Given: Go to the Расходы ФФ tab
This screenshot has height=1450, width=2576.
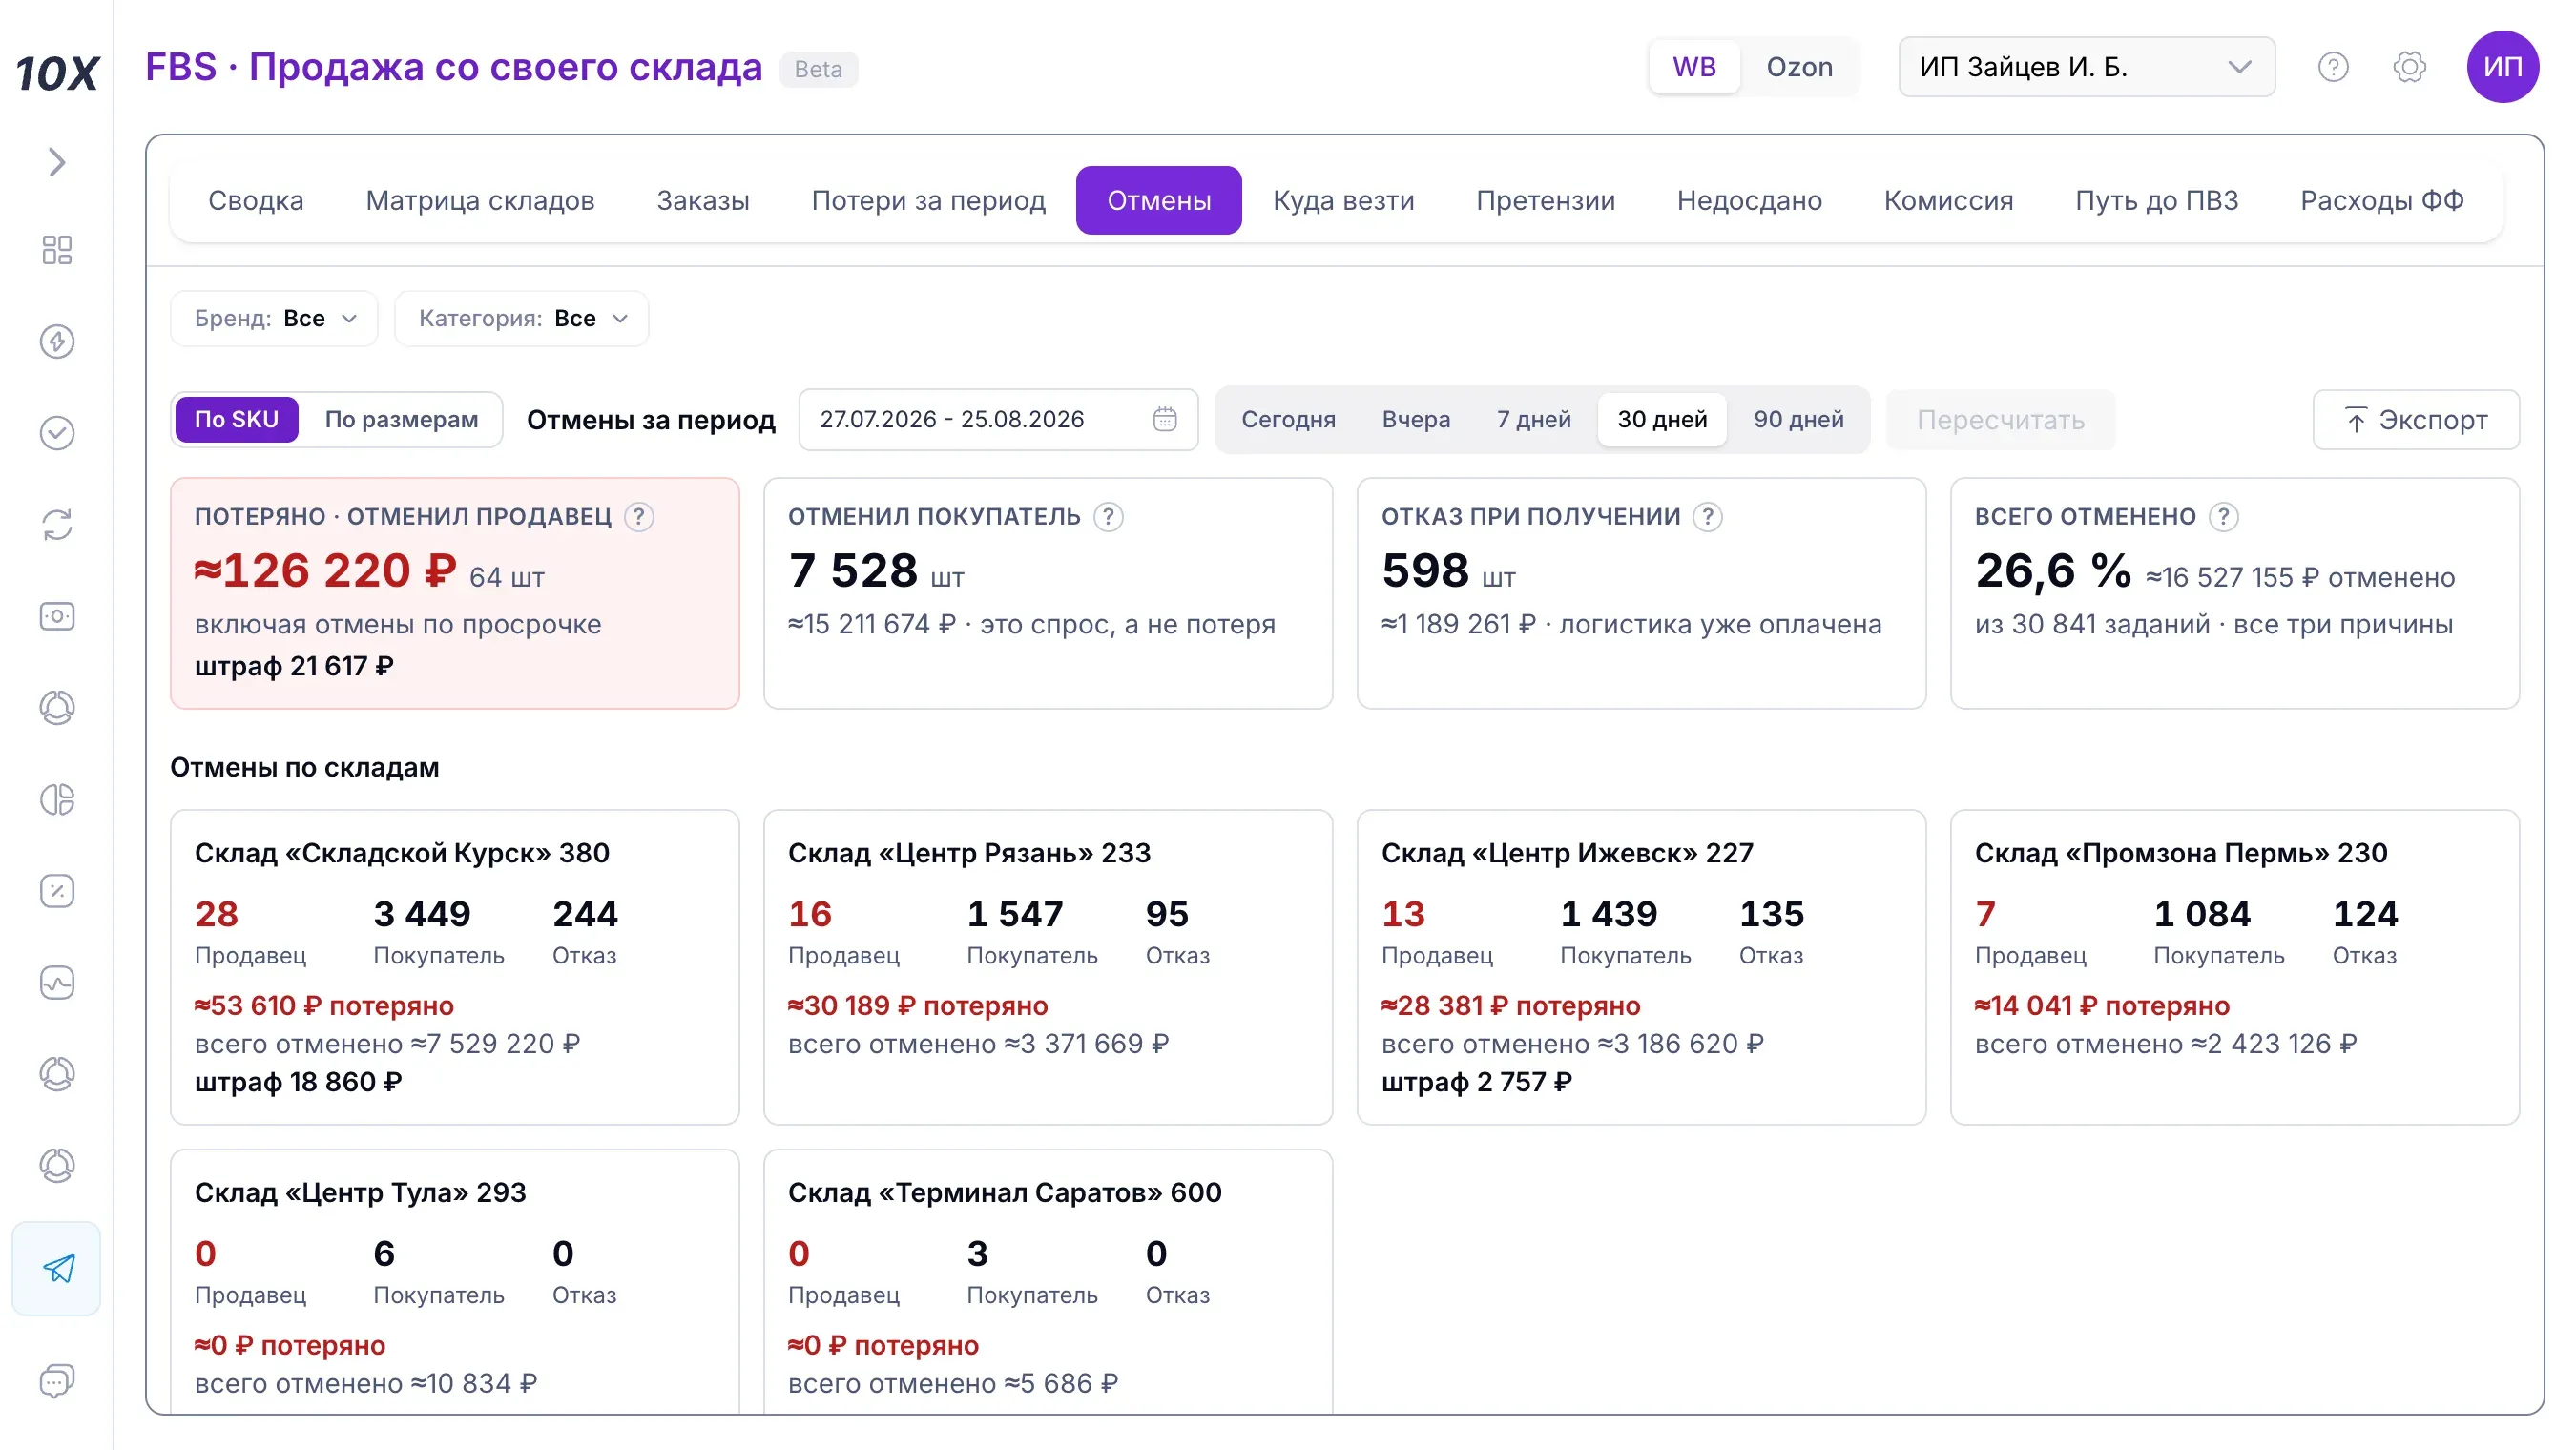Looking at the screenshot, I should [2381, 200].
